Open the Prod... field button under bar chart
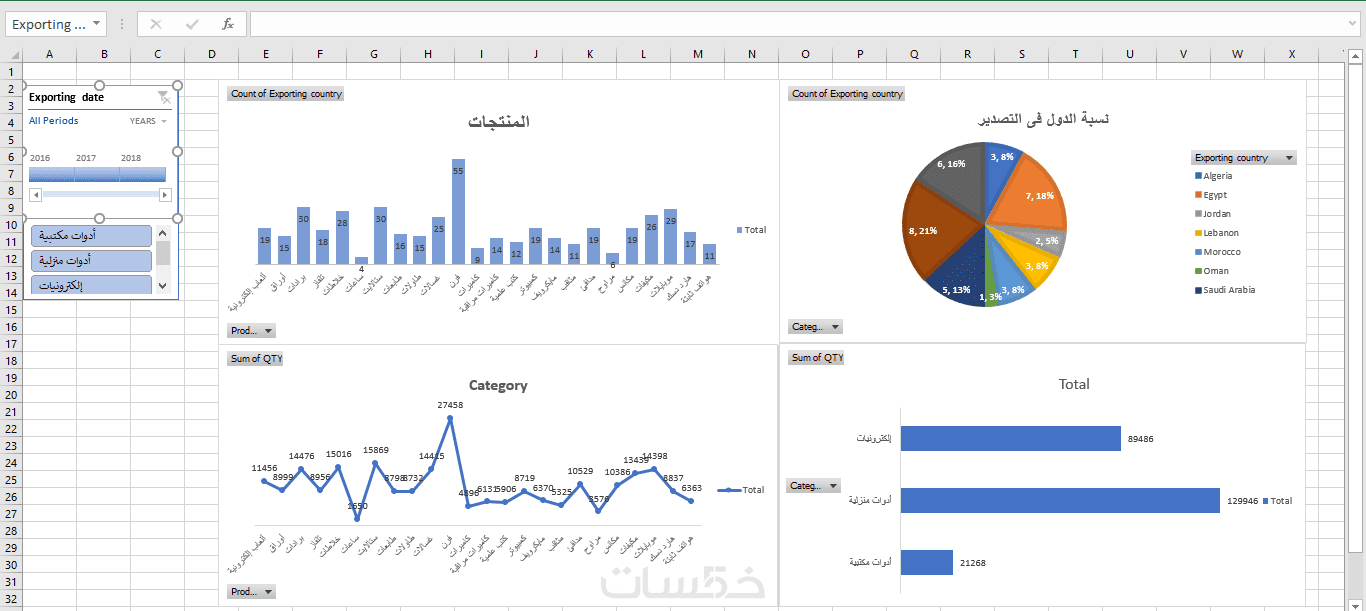Screen dimensions: 1366x611 pyautogui.click(x=251, y=331)
